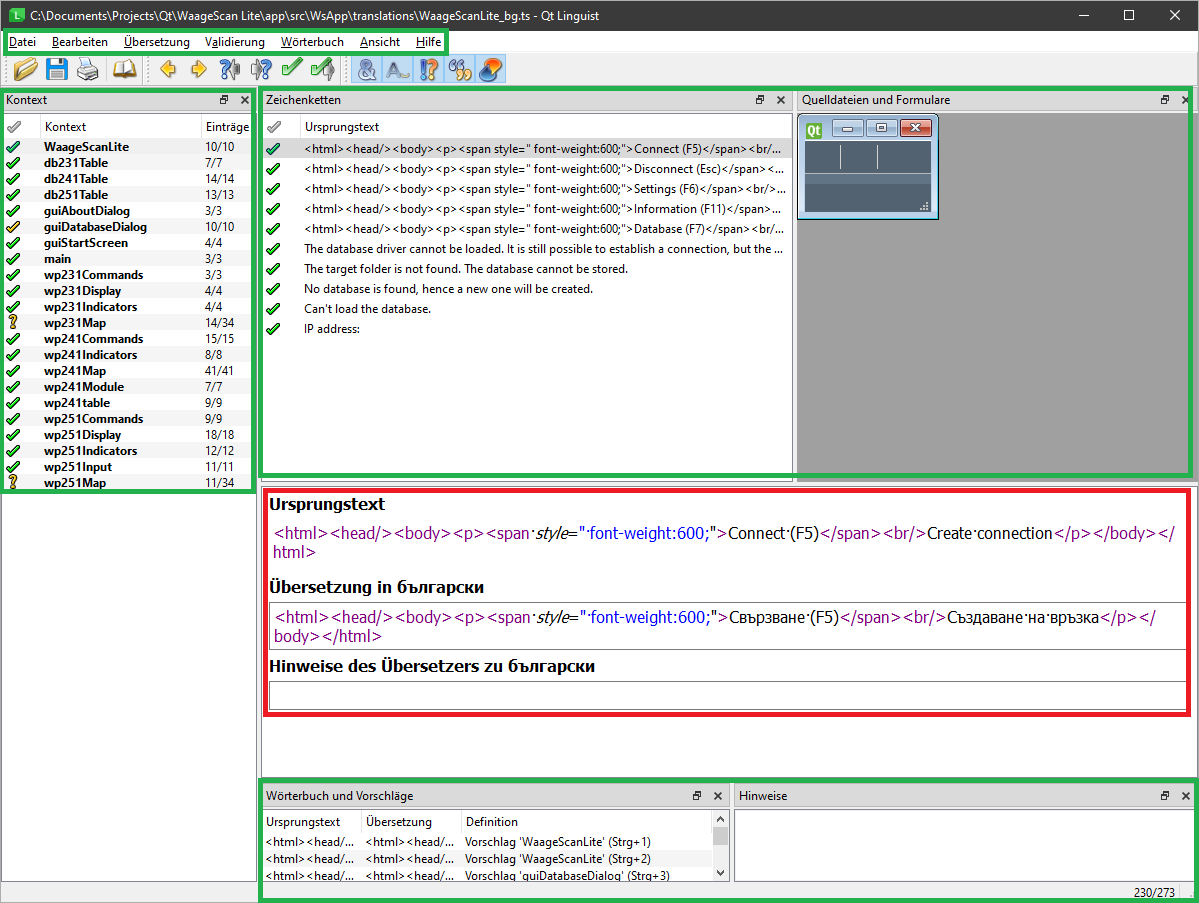
Task: Open the Ansicht menu
Action: [380, 42]
